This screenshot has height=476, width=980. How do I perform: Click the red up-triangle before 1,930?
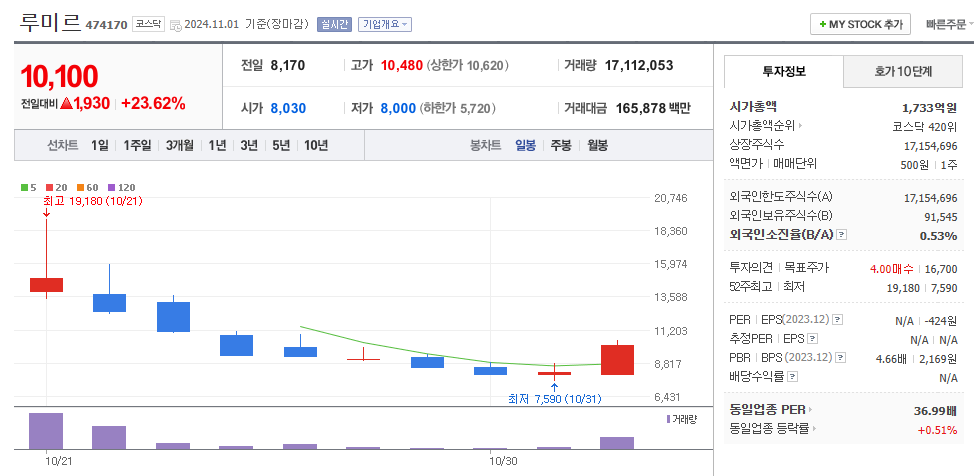coord(66,104)
